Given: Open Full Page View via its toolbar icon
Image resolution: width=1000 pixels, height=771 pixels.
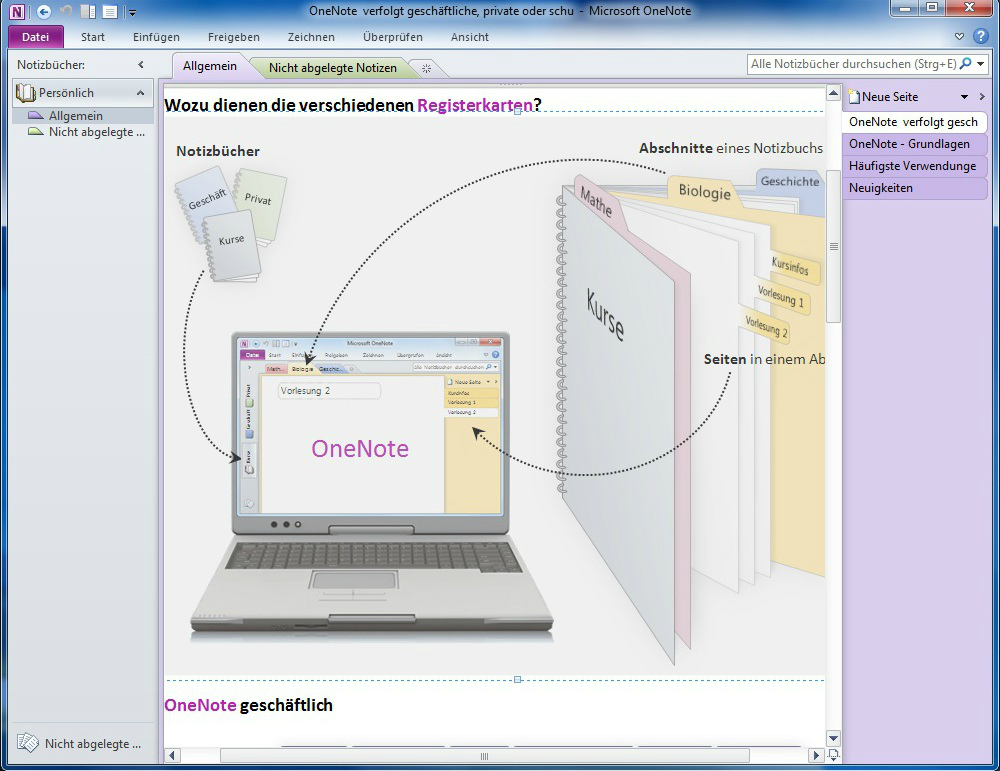Looking at the screenshot, I should tap(110, 11).
